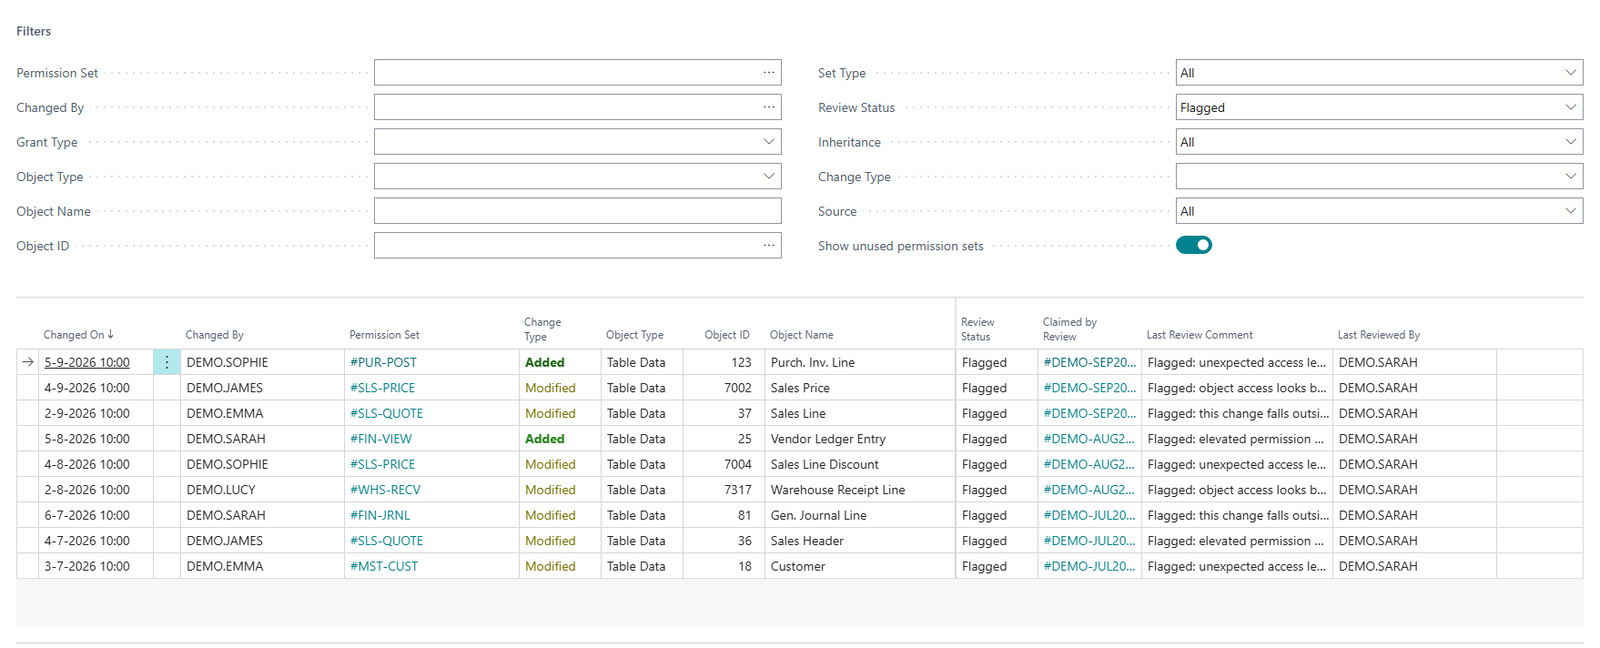
Task: Click Permission Set column header
Action: point(384,335)
